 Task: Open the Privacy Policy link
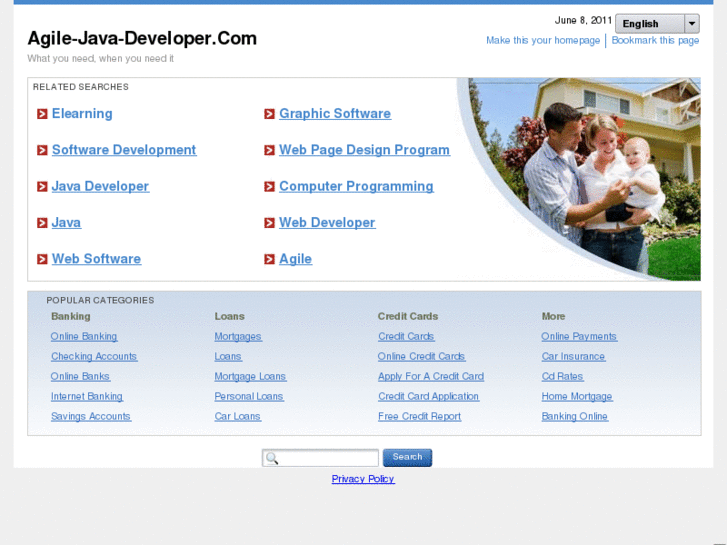pos(363,479)
